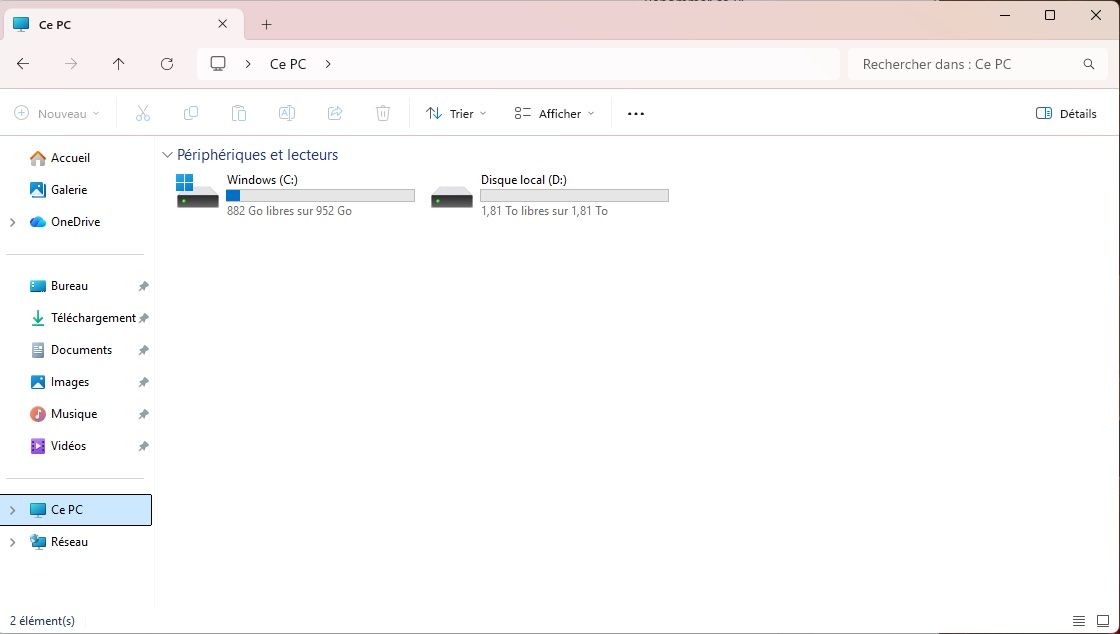1120x634 pixels.
Task: Click the Paste clipboard icon
Action: click(x=239, y=114)
